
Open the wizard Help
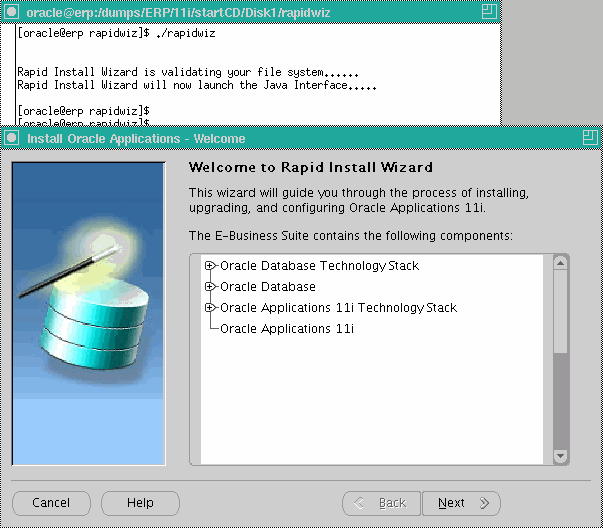140,503
